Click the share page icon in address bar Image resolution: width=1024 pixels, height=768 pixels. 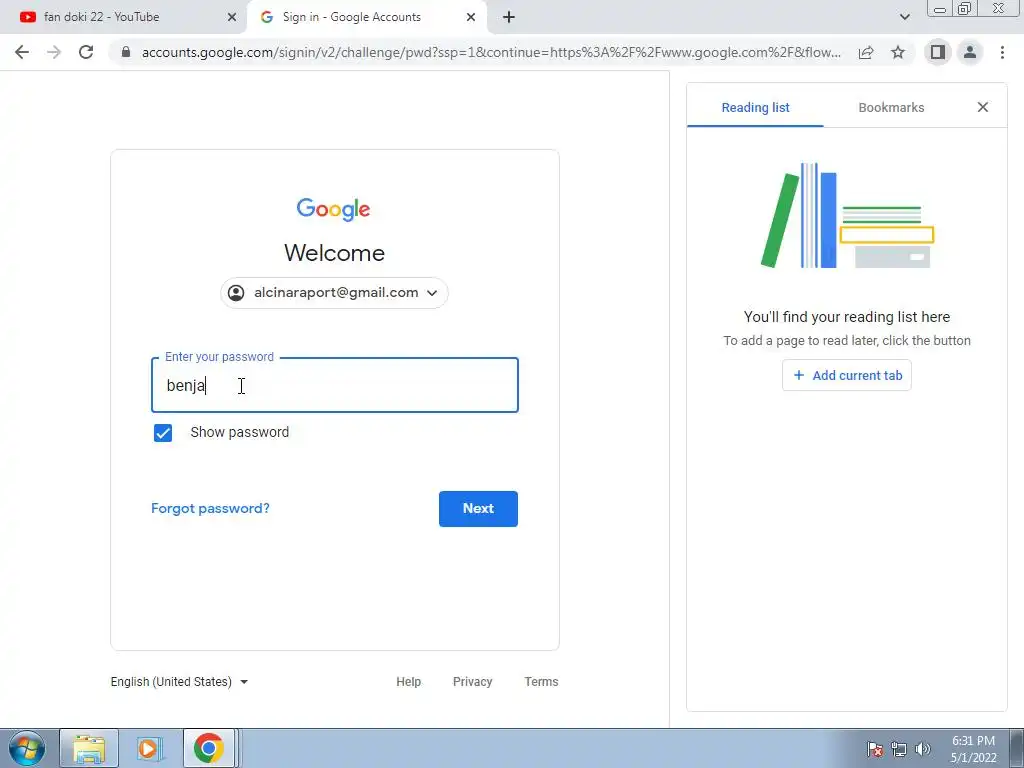coord(866,52)
